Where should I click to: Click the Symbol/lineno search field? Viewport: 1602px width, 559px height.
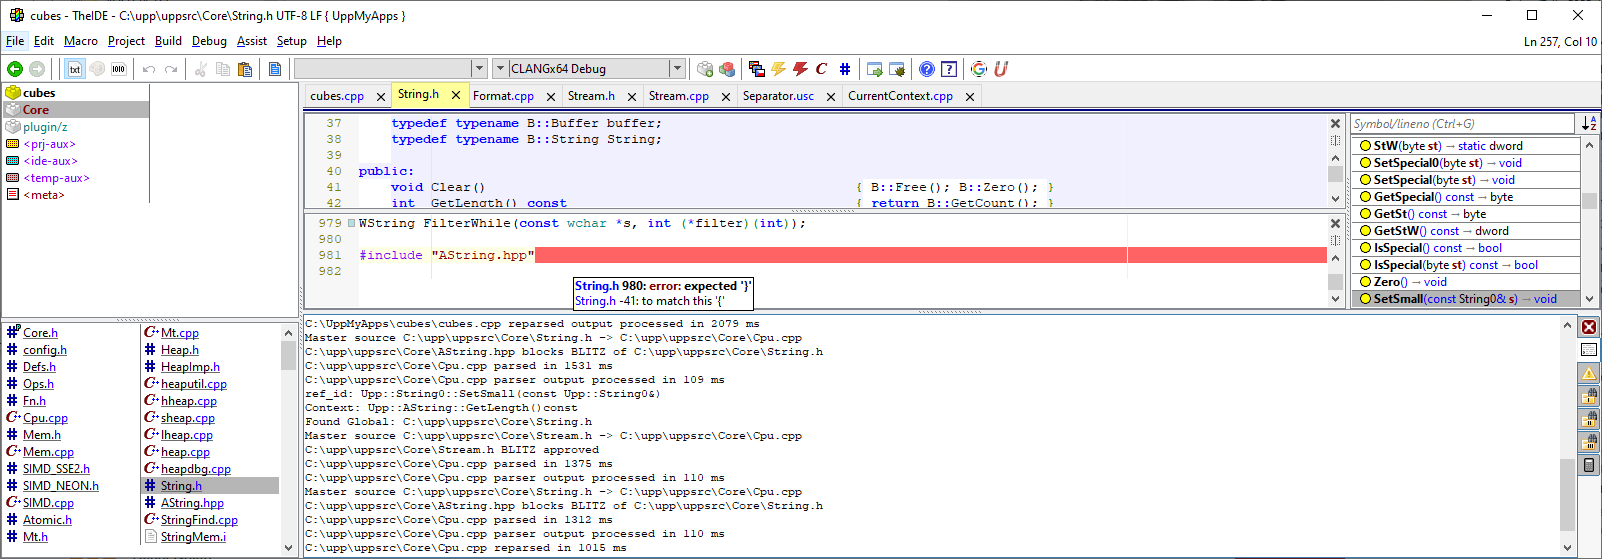[x=1462, y=124]
